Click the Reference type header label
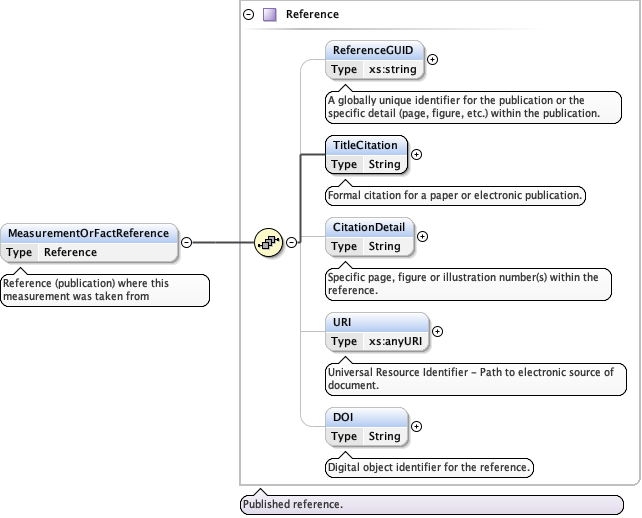642x518 pixels. tap(312, 15)
